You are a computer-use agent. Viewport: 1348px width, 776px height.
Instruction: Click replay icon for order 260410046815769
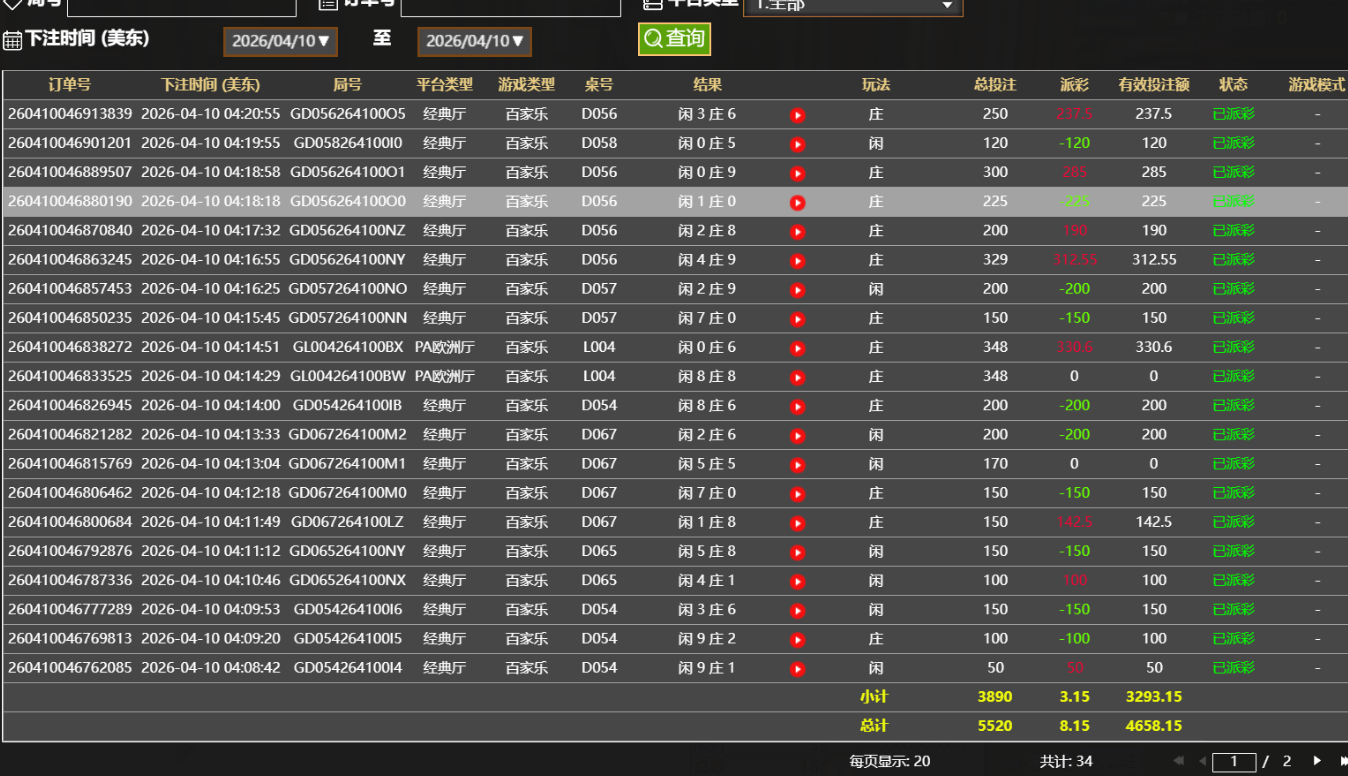[x=797, y=465]
